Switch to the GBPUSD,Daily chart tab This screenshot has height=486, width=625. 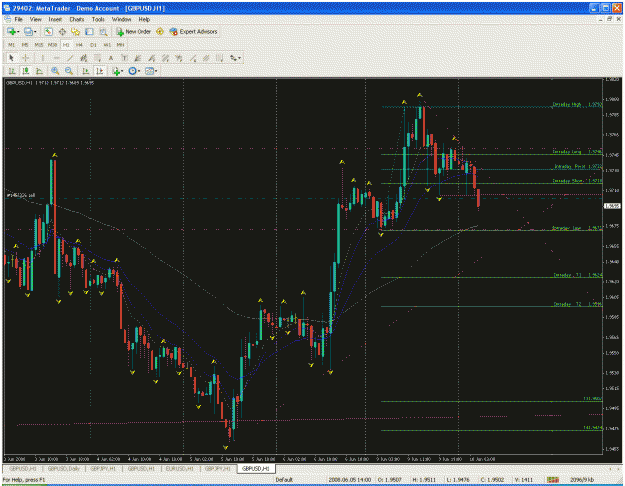[64, 469]
